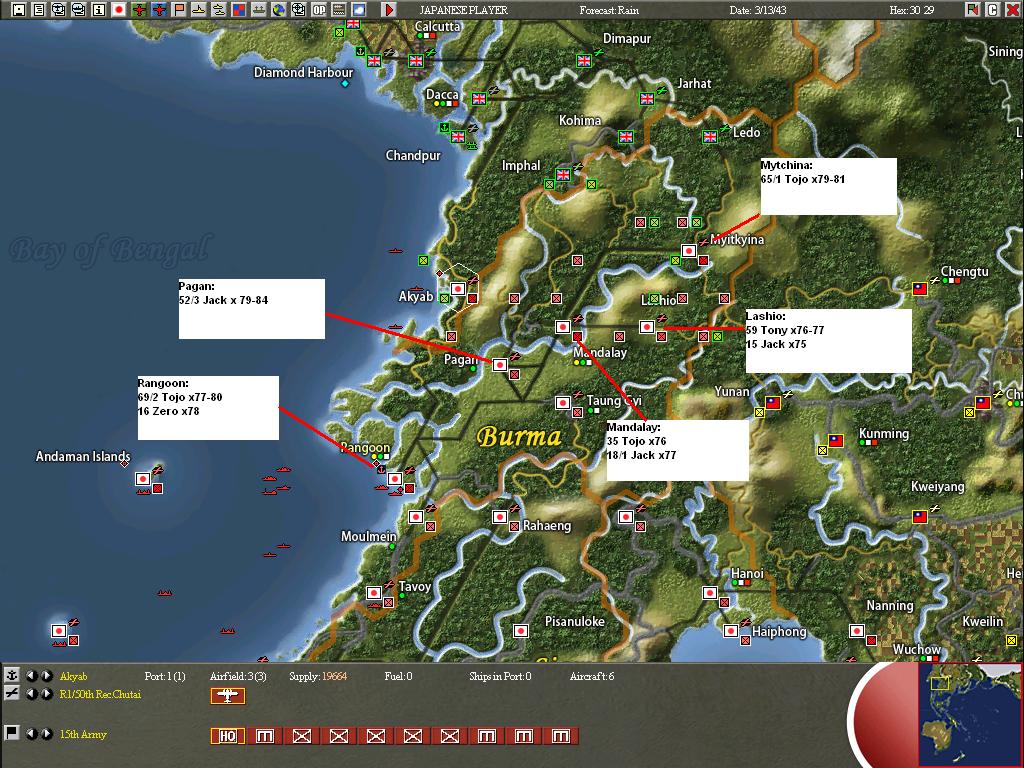Click the world minimap in bottom right corner
The height and width of the screenshot is (768, 1024).
[x=969, y=714]
